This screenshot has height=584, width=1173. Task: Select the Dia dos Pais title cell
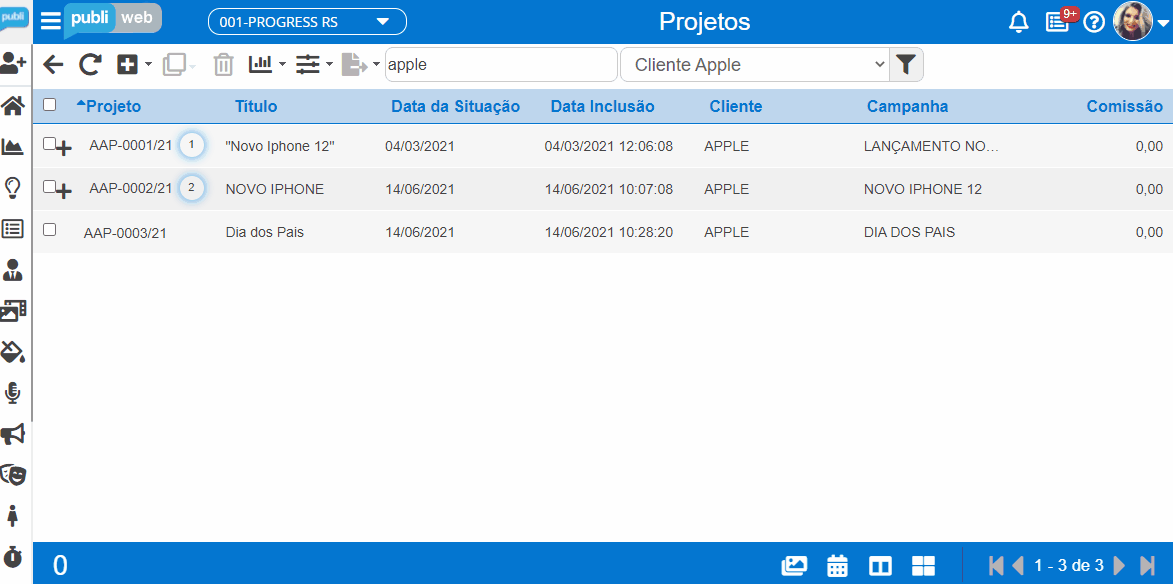tap(265, 233)
